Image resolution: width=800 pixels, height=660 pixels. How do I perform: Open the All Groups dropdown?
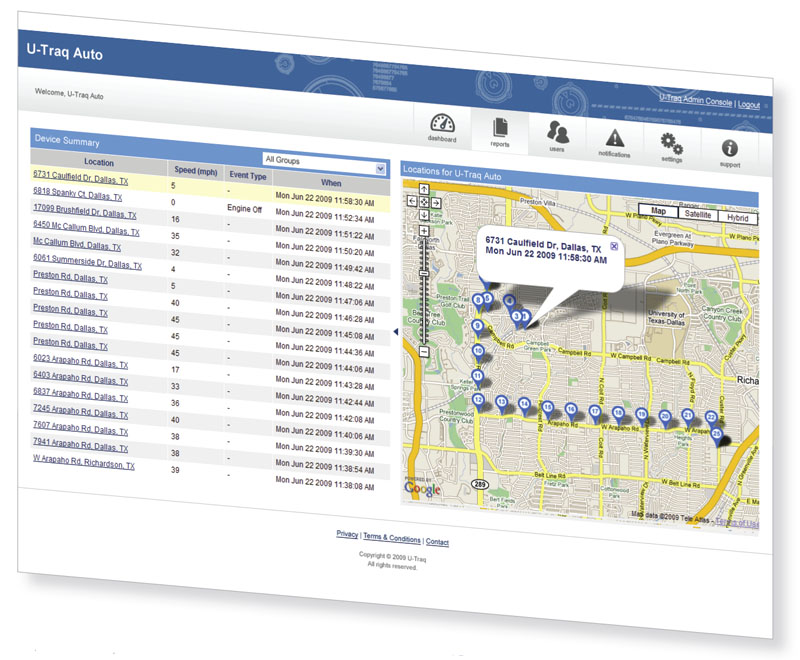point(324,164)
